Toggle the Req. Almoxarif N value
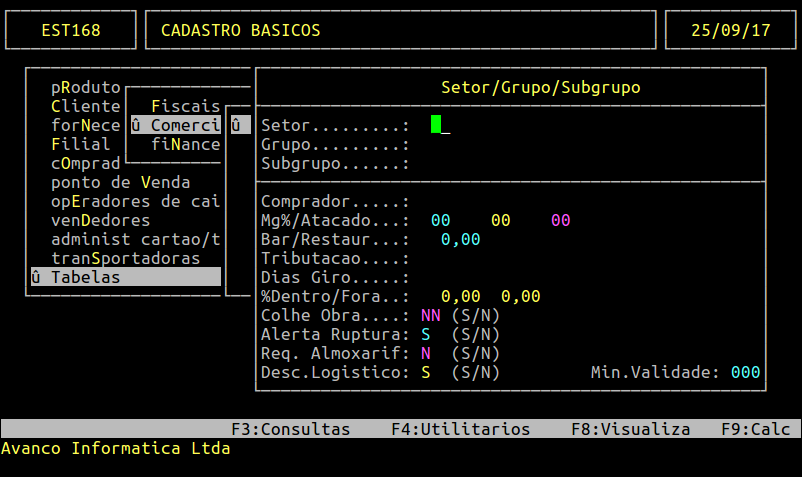Image resolution: width=802 pixels, height=477 pixels. (x=426, y=353)
